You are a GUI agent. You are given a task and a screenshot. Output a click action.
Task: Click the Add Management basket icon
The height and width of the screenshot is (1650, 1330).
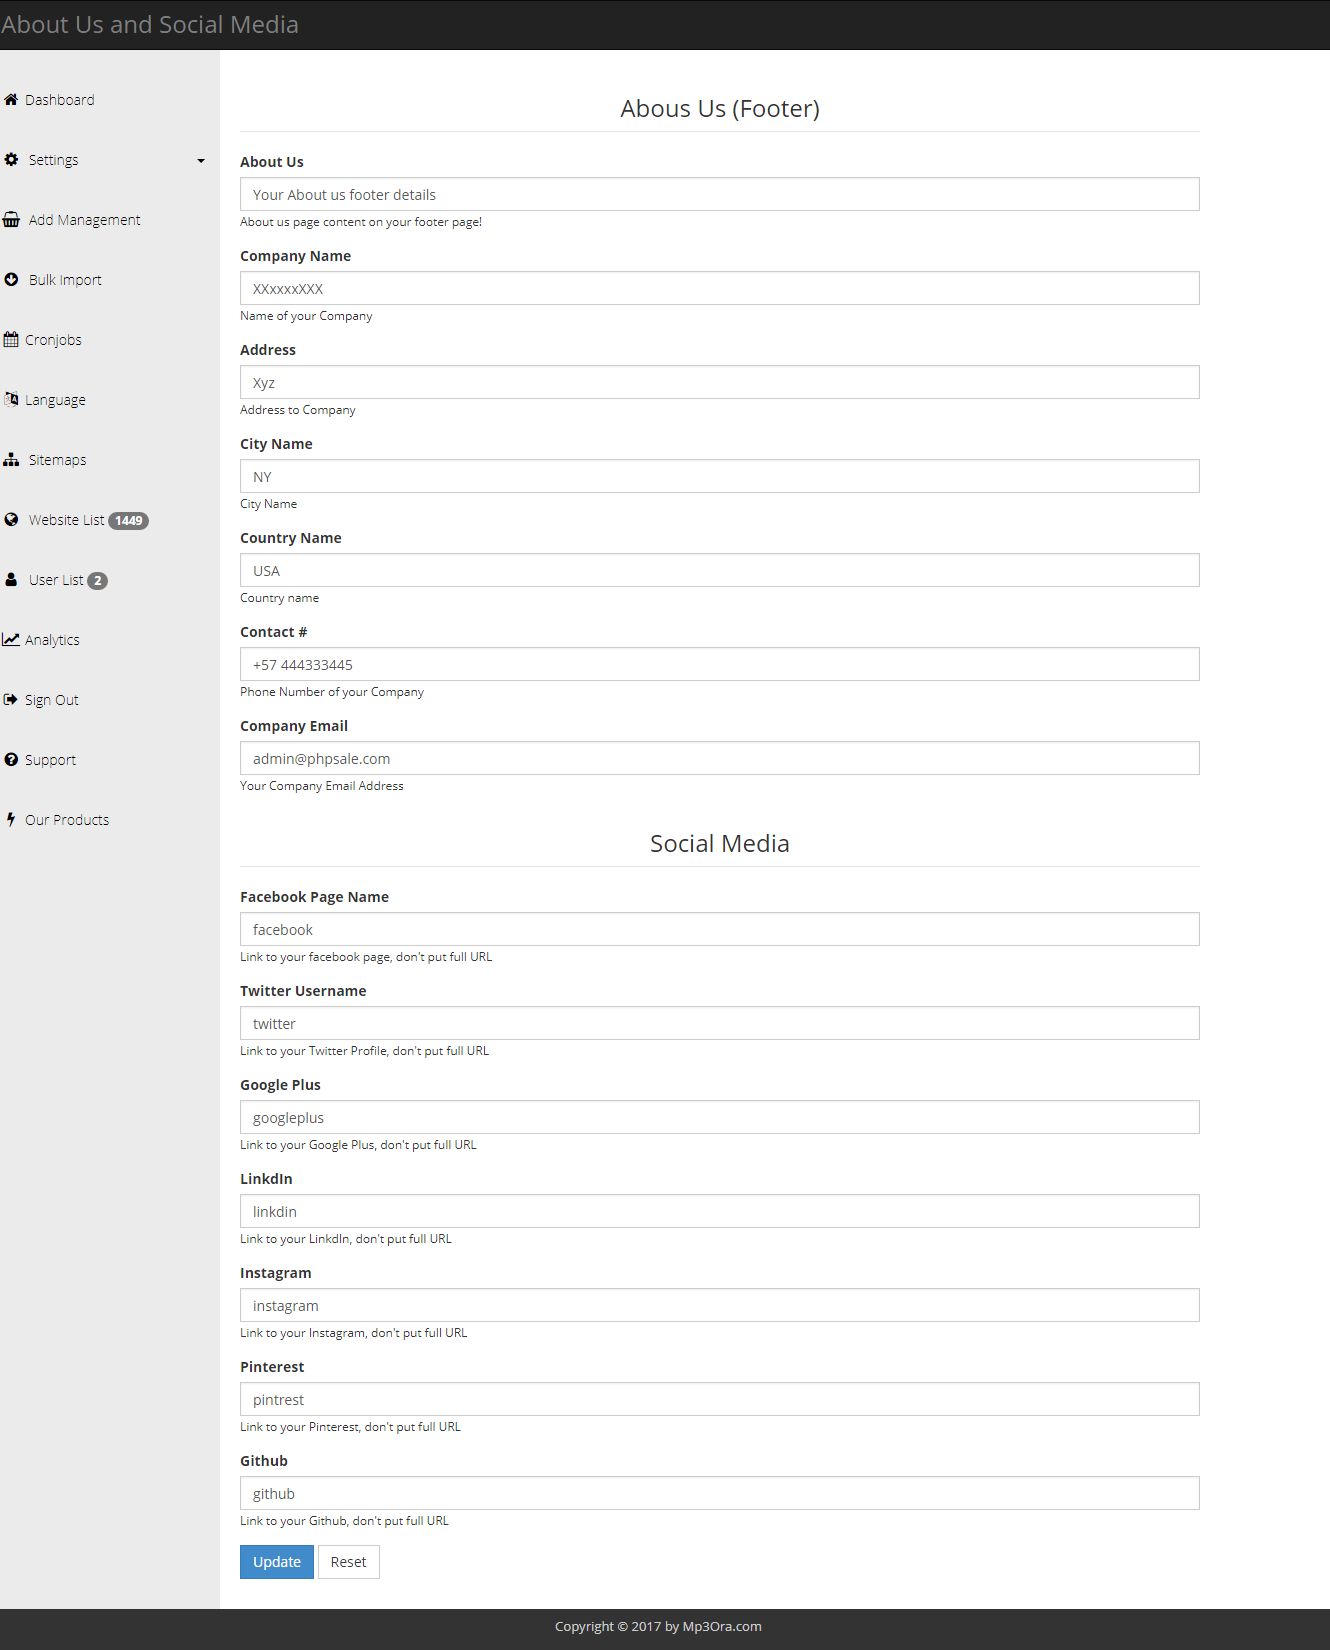(x=11, y=220)
